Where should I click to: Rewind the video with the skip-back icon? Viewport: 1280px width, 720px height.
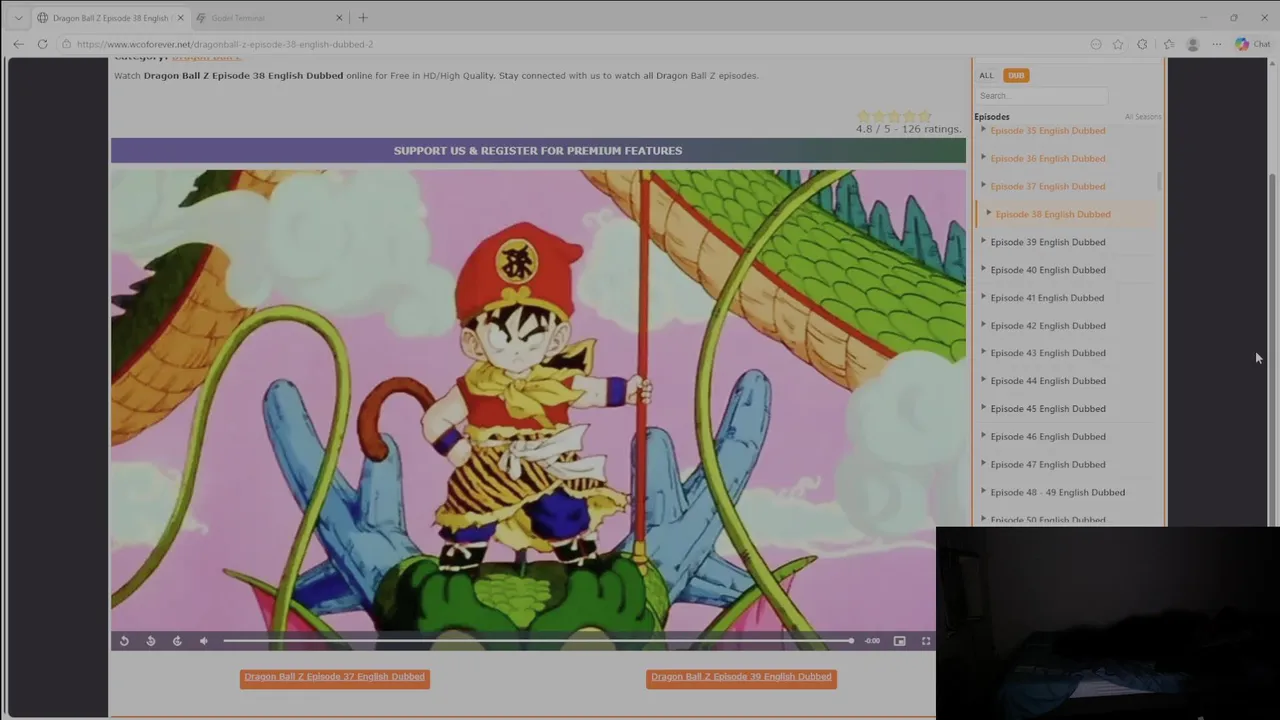pyautogui.click(x=151, y=641)
